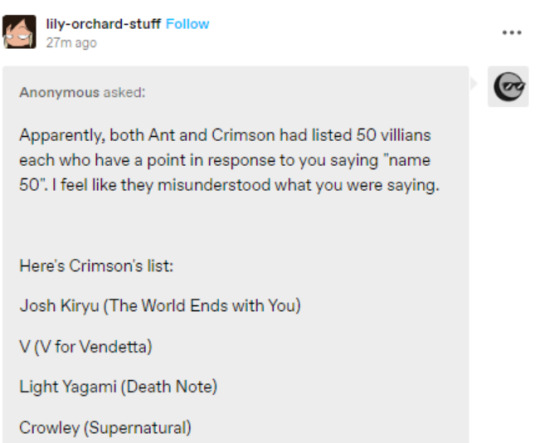Visit the lily-orchard-stuff blog name link
The width and height of the screenshot is (540, 443).
click(103, 24)
